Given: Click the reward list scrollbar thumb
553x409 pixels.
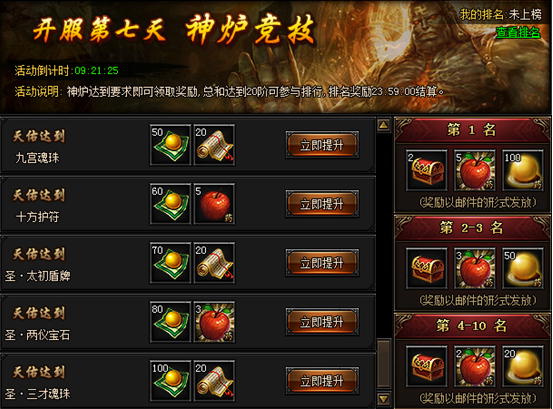Looking at the screenshot, I should point(384,363).
